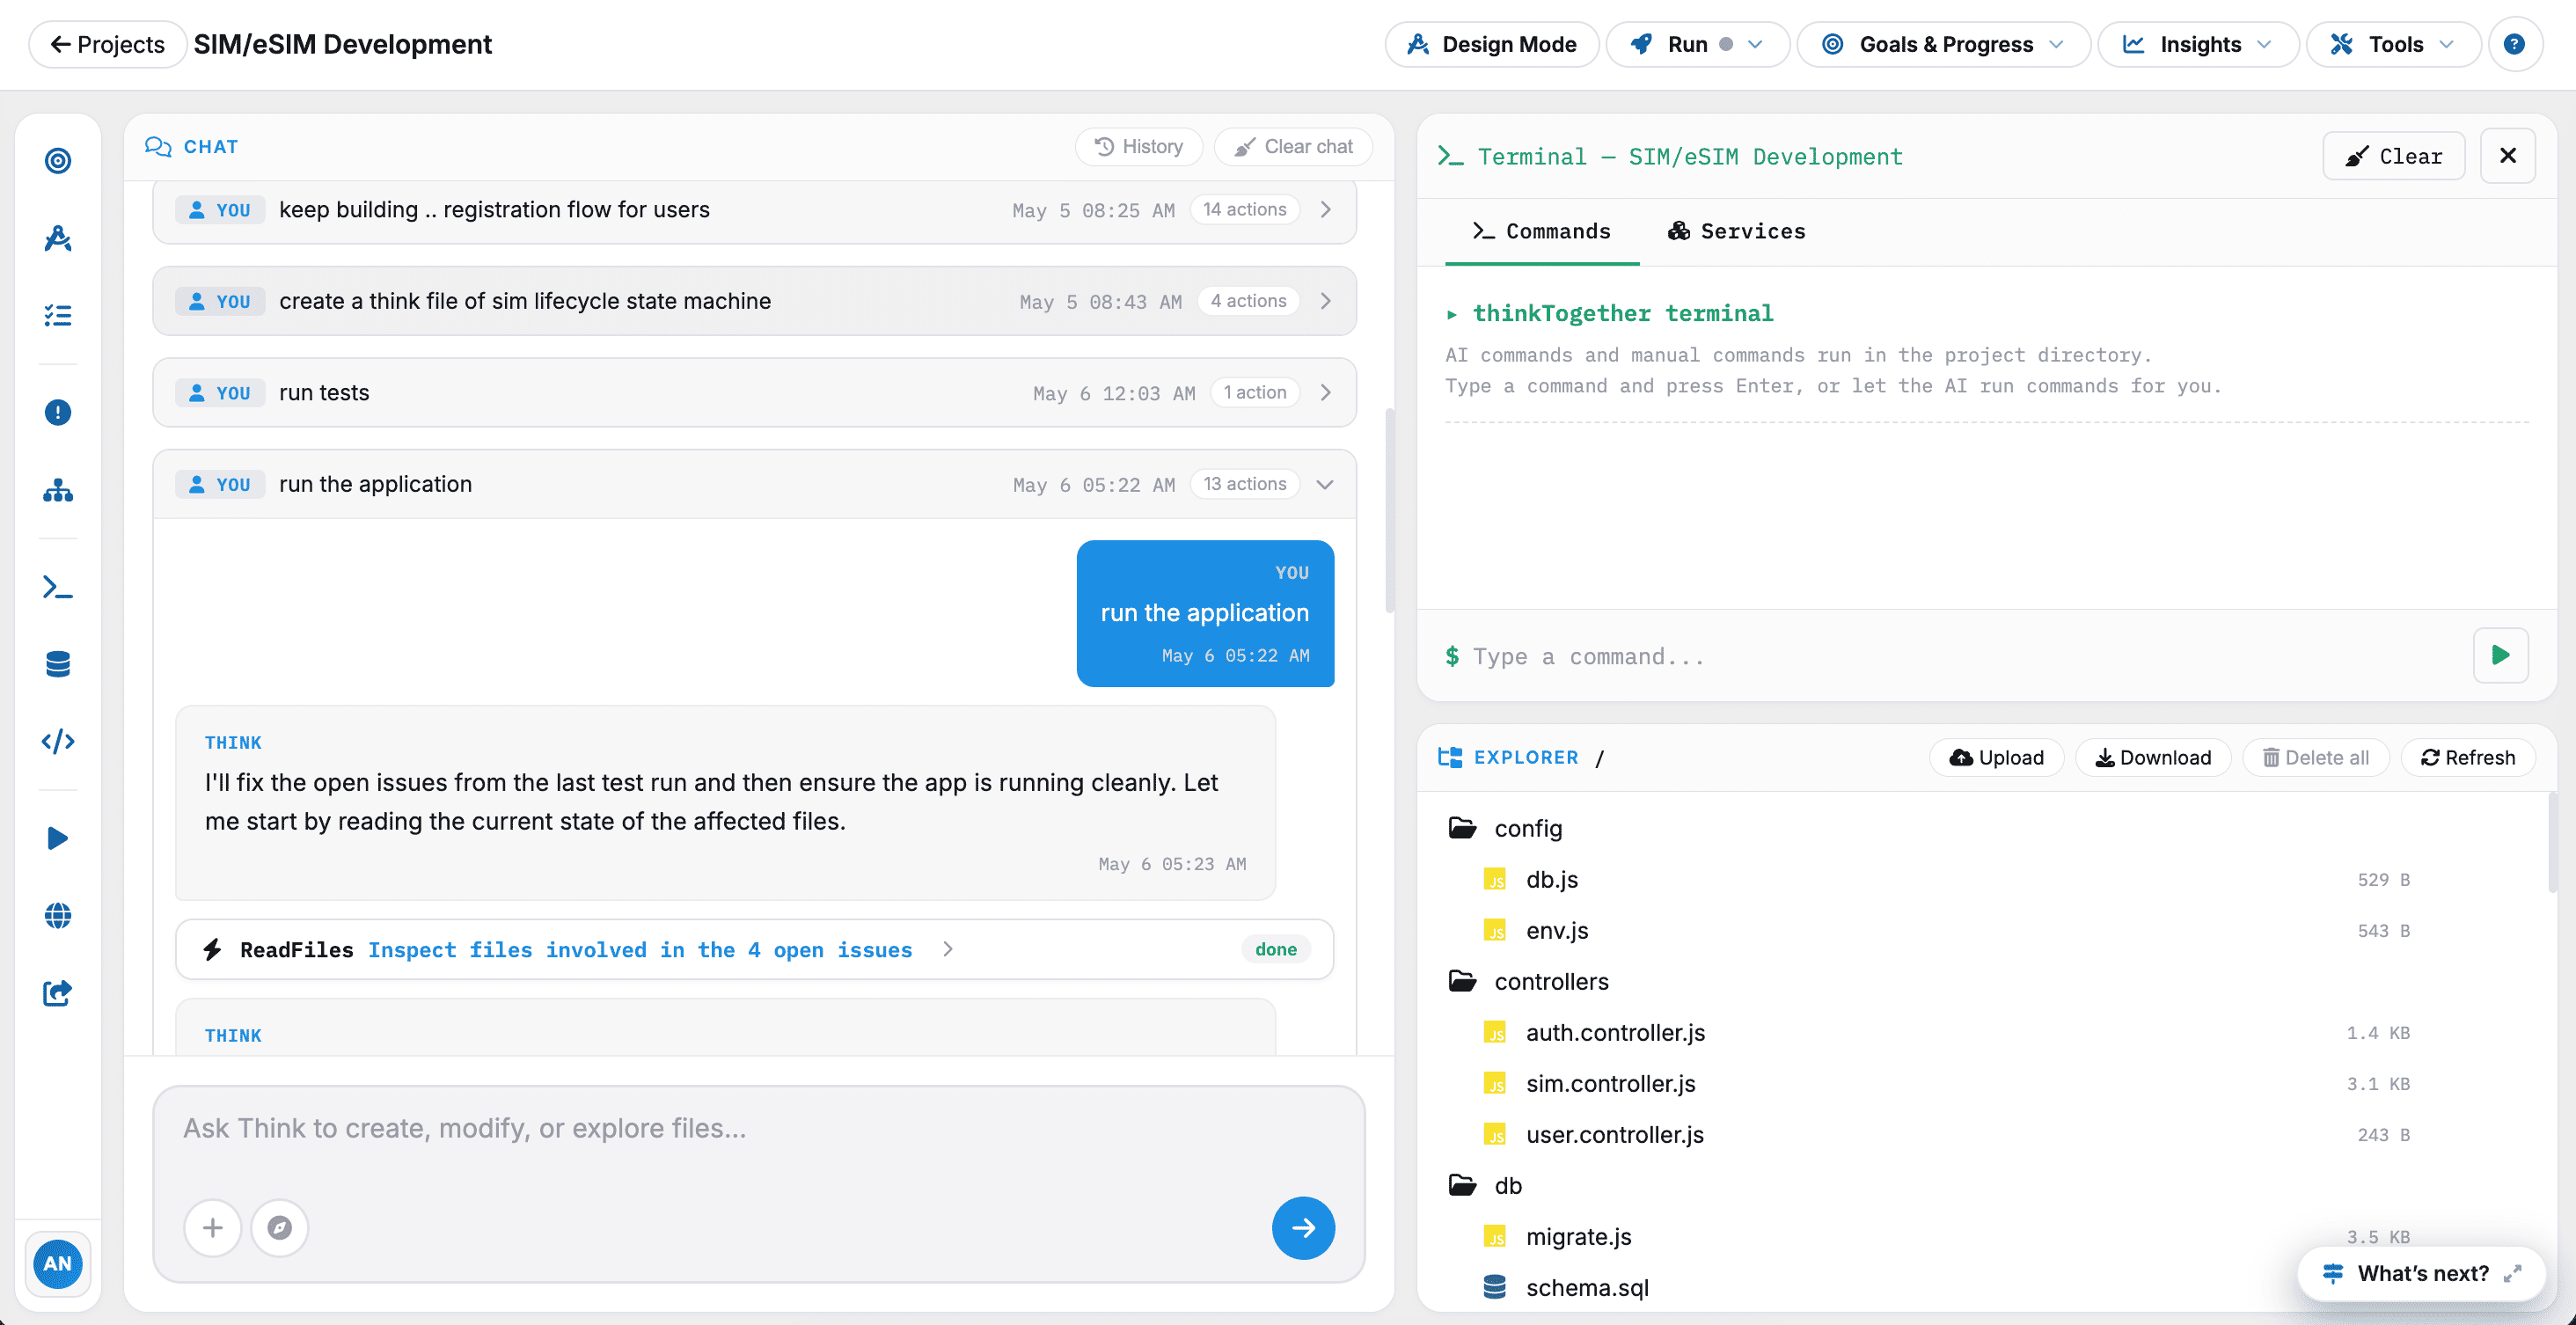2576x1325 pixels.
Task: Open the Run dropdown menu
Action: coord(1697,44)
